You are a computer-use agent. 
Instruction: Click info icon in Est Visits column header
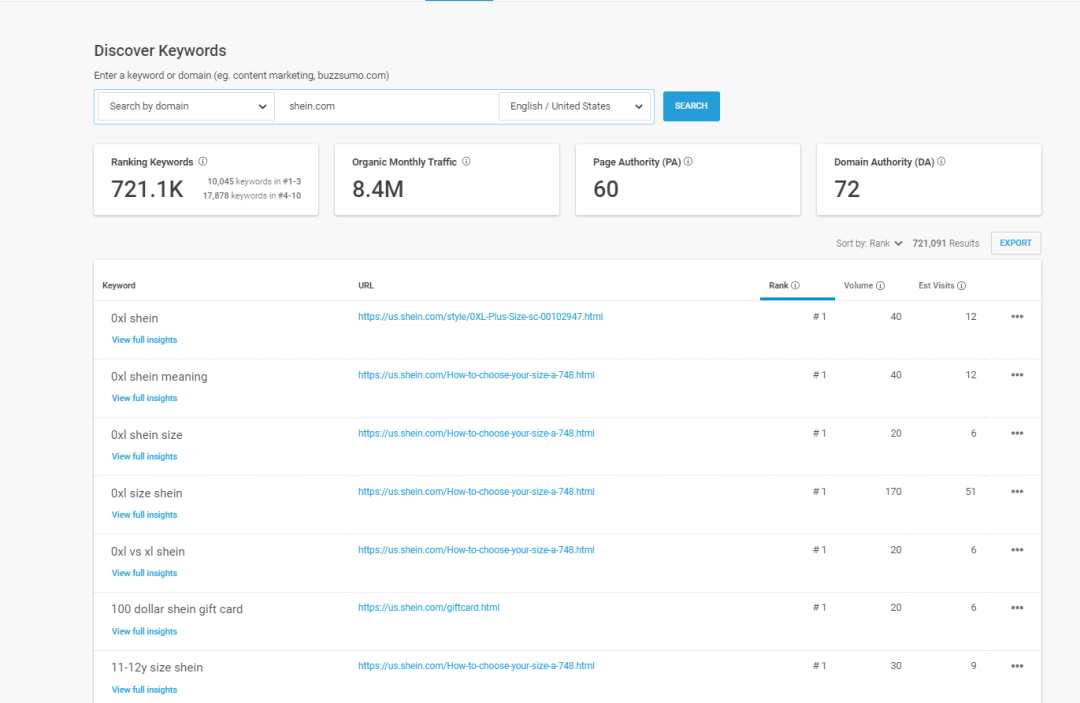coord(962,286)
